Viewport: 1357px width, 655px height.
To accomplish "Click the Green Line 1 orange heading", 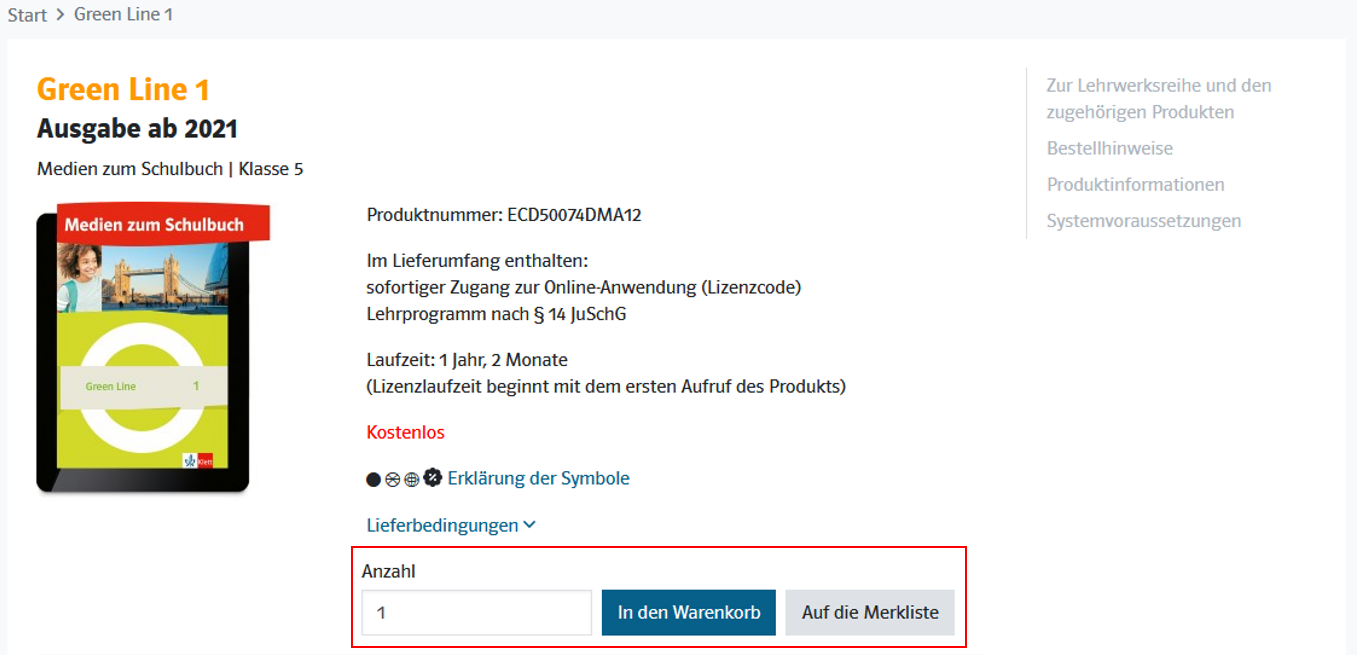I will 123,90.
